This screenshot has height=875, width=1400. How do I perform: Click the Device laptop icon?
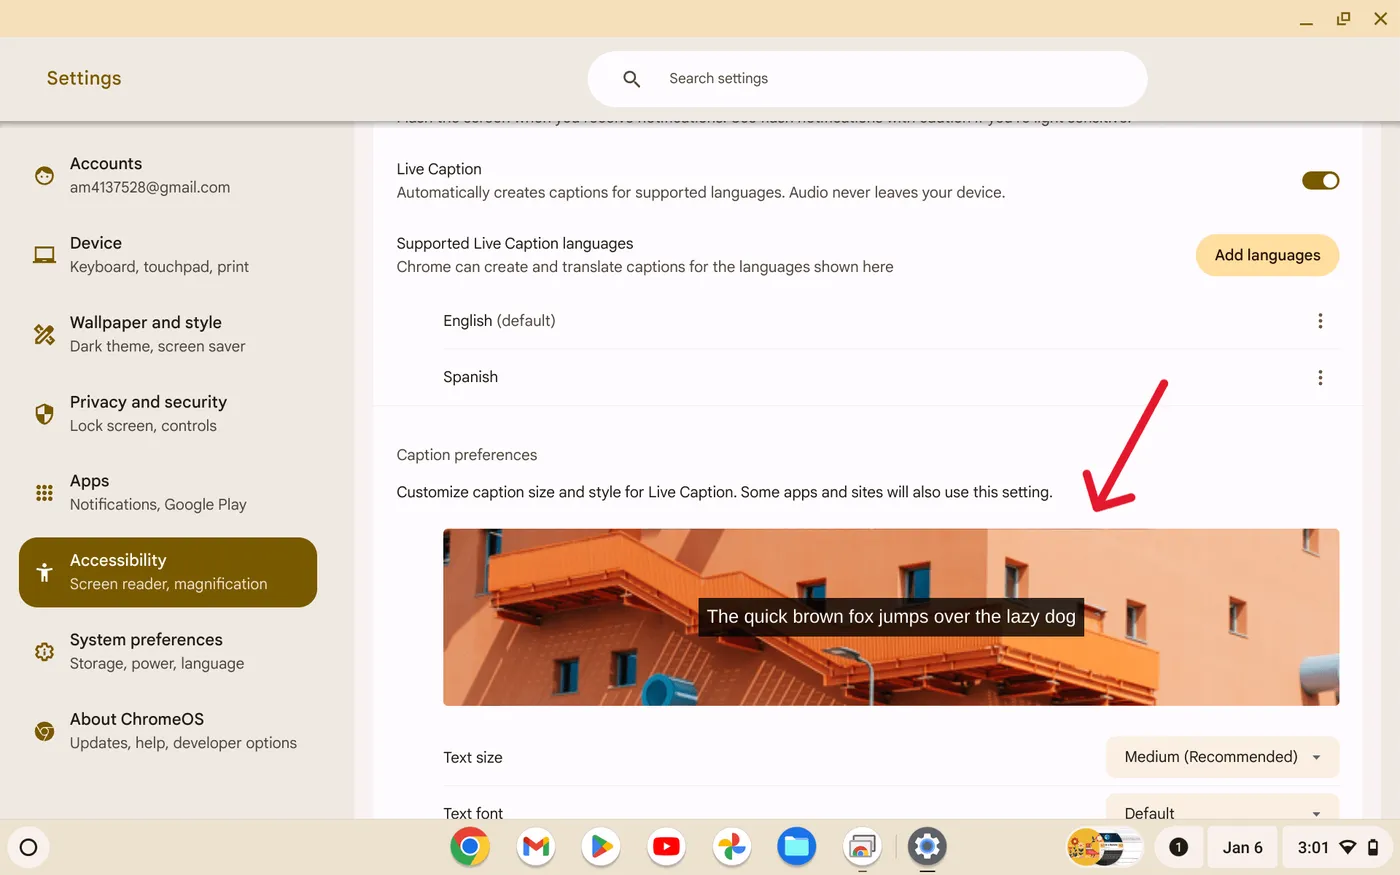coord(44,255)
